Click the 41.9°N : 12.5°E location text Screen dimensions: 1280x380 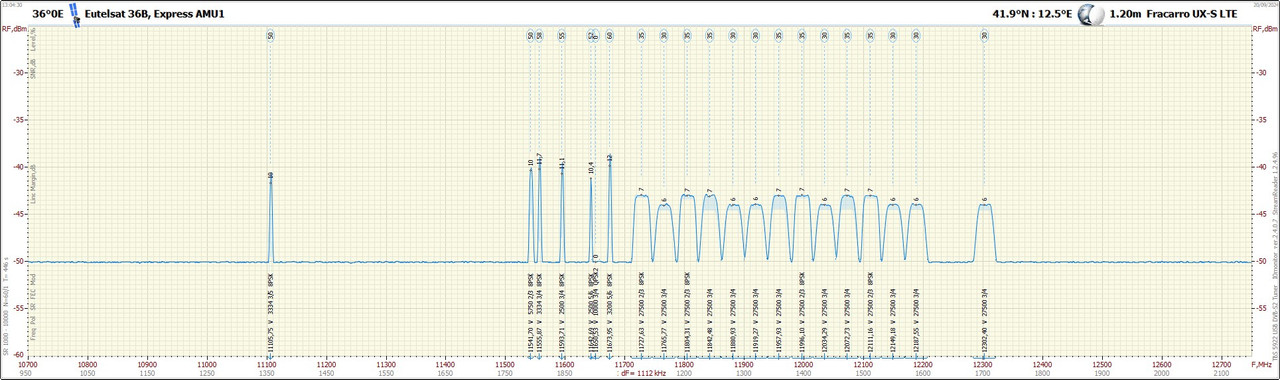click(x=1032, y=14)
